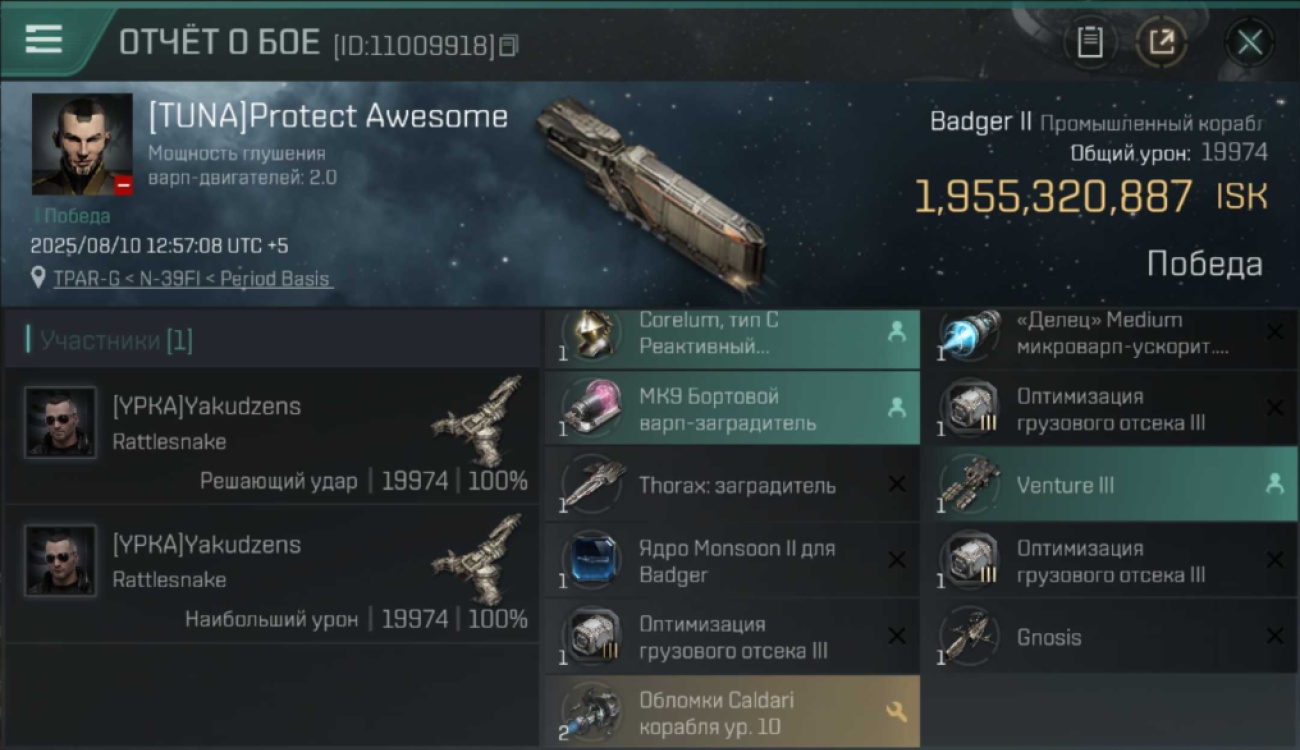
Task: Open the clipboard report icon
Action: [x=1089, y=42]
